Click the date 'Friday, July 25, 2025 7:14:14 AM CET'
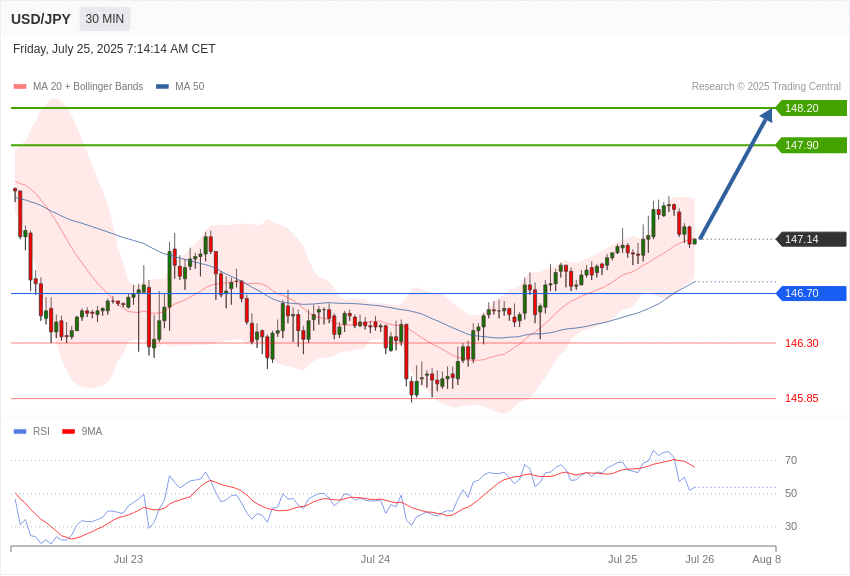This screenshot has height=576, width=850. pos(114,49)
